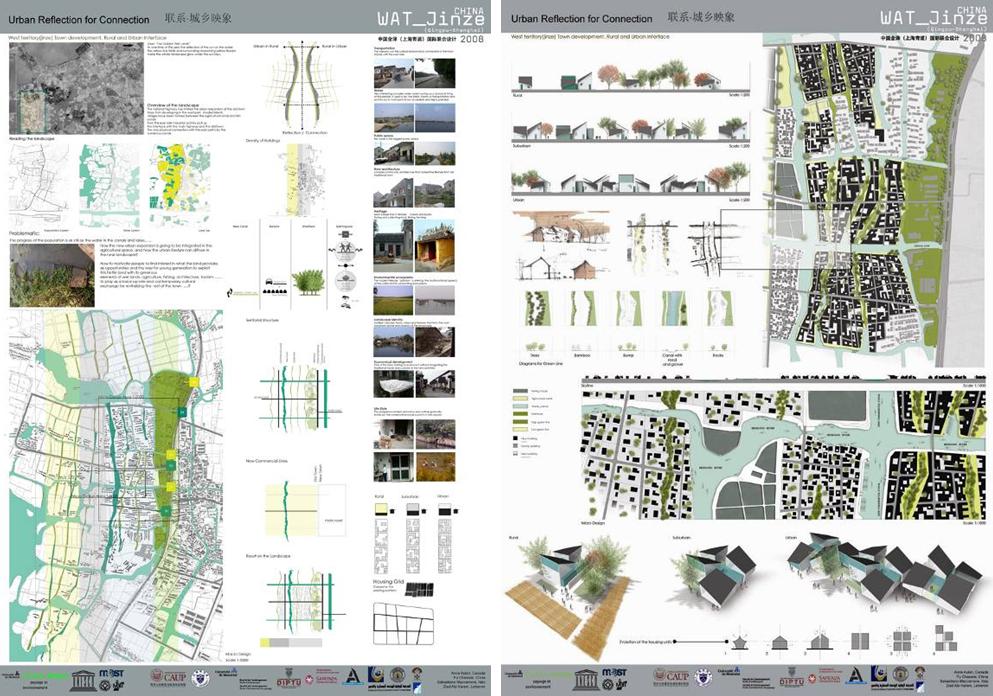Click the CAUP logo on right poster footer

[671, 677]
